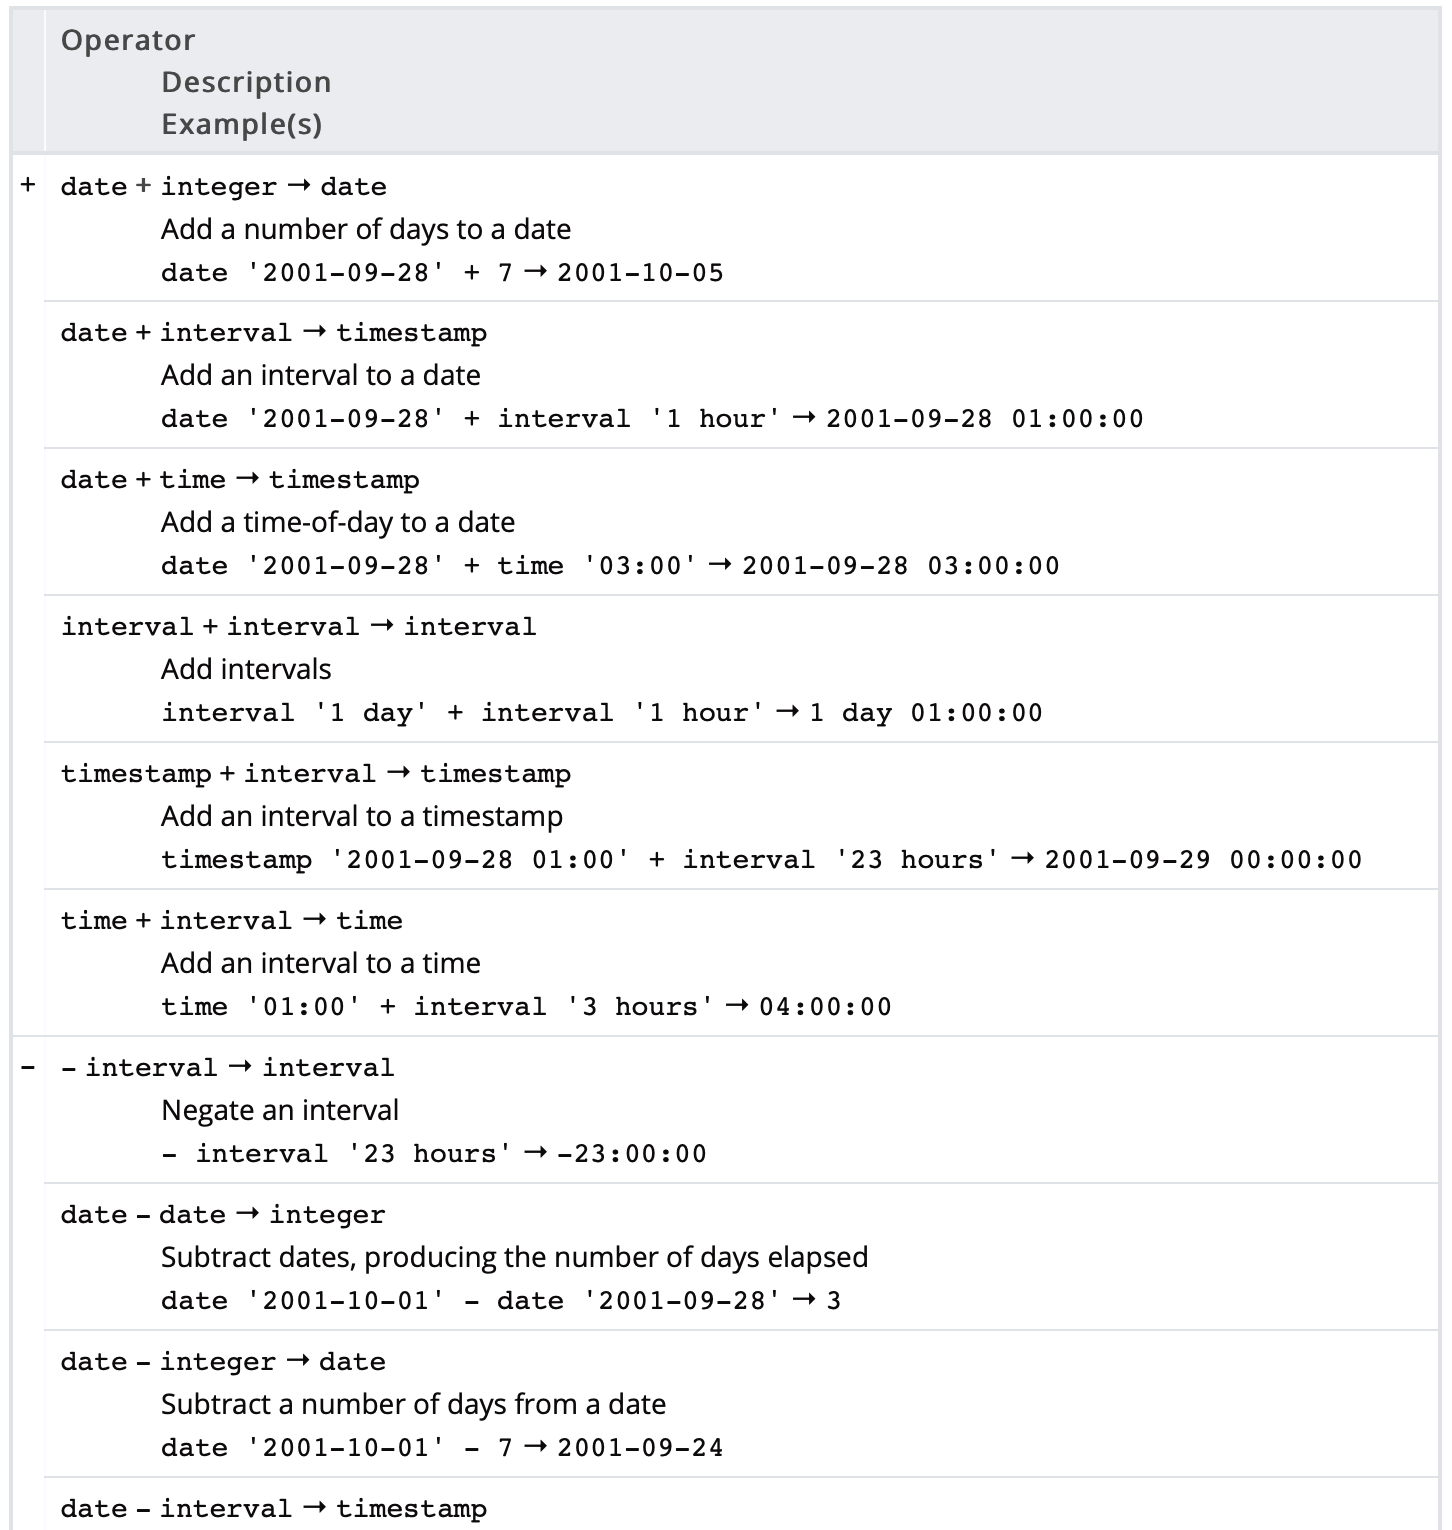Click the example resulting in 2001-10-05

tap(442, 272)
